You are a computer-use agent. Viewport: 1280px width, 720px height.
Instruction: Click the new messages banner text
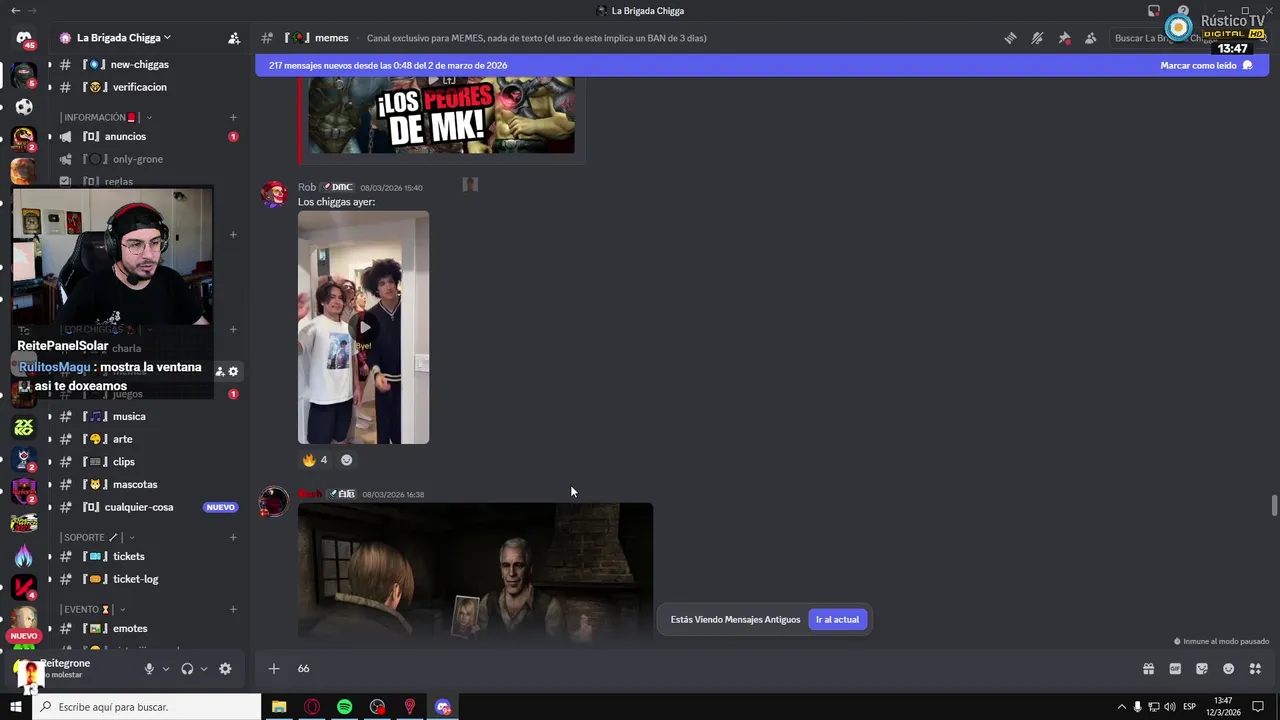(x=388, y=65)
